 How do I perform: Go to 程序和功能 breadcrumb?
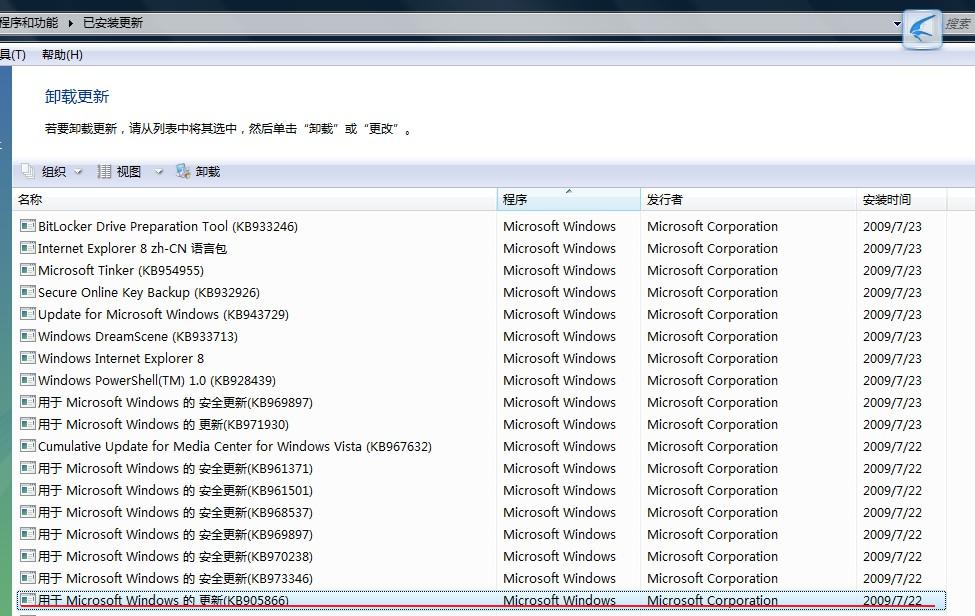(x=29, y=23)
